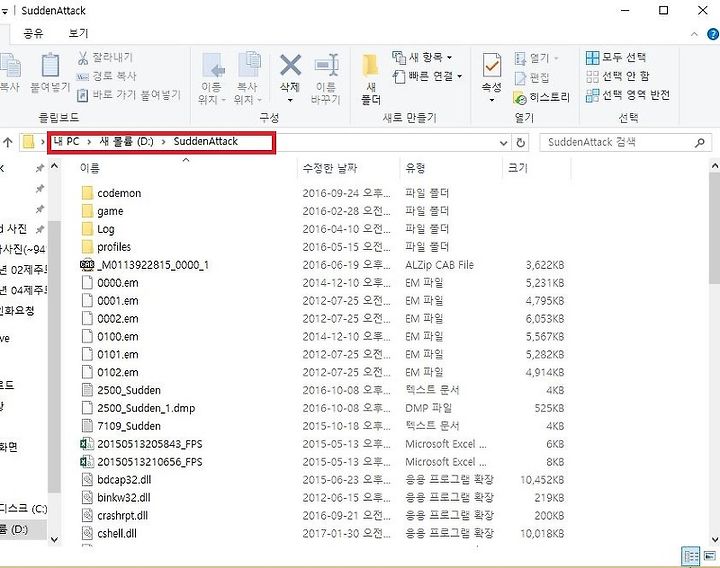The width and height of the screenshot is (720, 568).
Task: Click the 삭제 (Delete) X icon
Action: pos(290,65)
